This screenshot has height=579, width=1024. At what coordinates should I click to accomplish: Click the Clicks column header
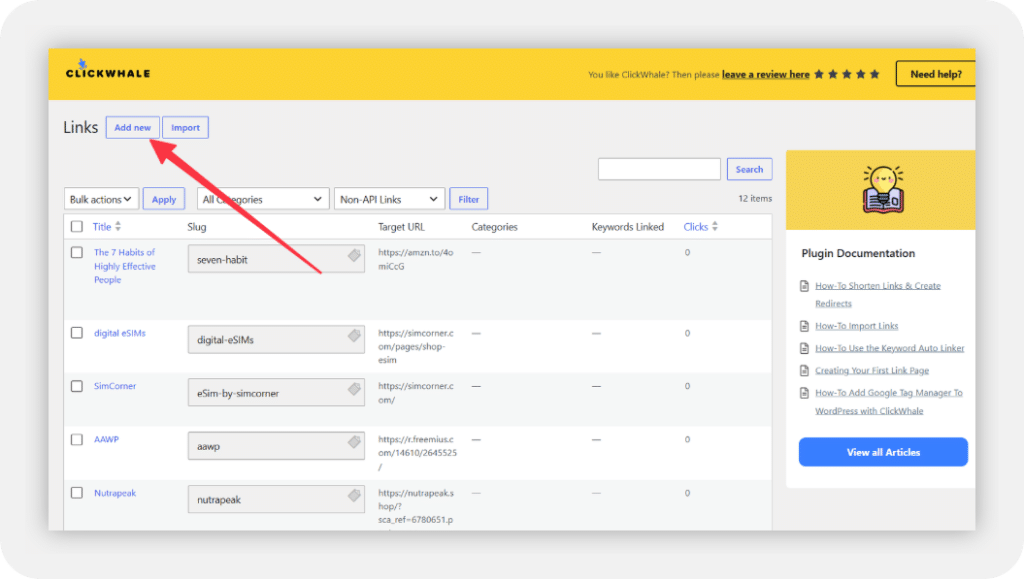696,227
